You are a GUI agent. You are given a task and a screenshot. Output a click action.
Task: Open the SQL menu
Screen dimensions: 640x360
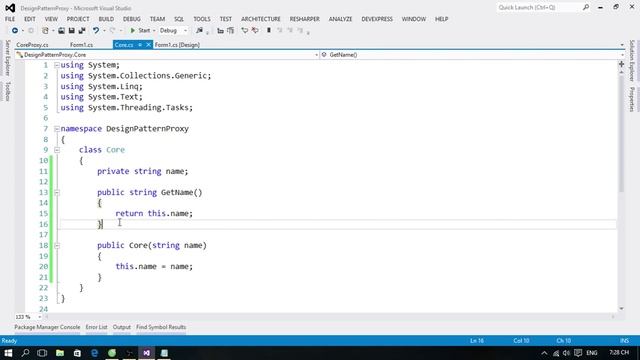pos(179,19)
